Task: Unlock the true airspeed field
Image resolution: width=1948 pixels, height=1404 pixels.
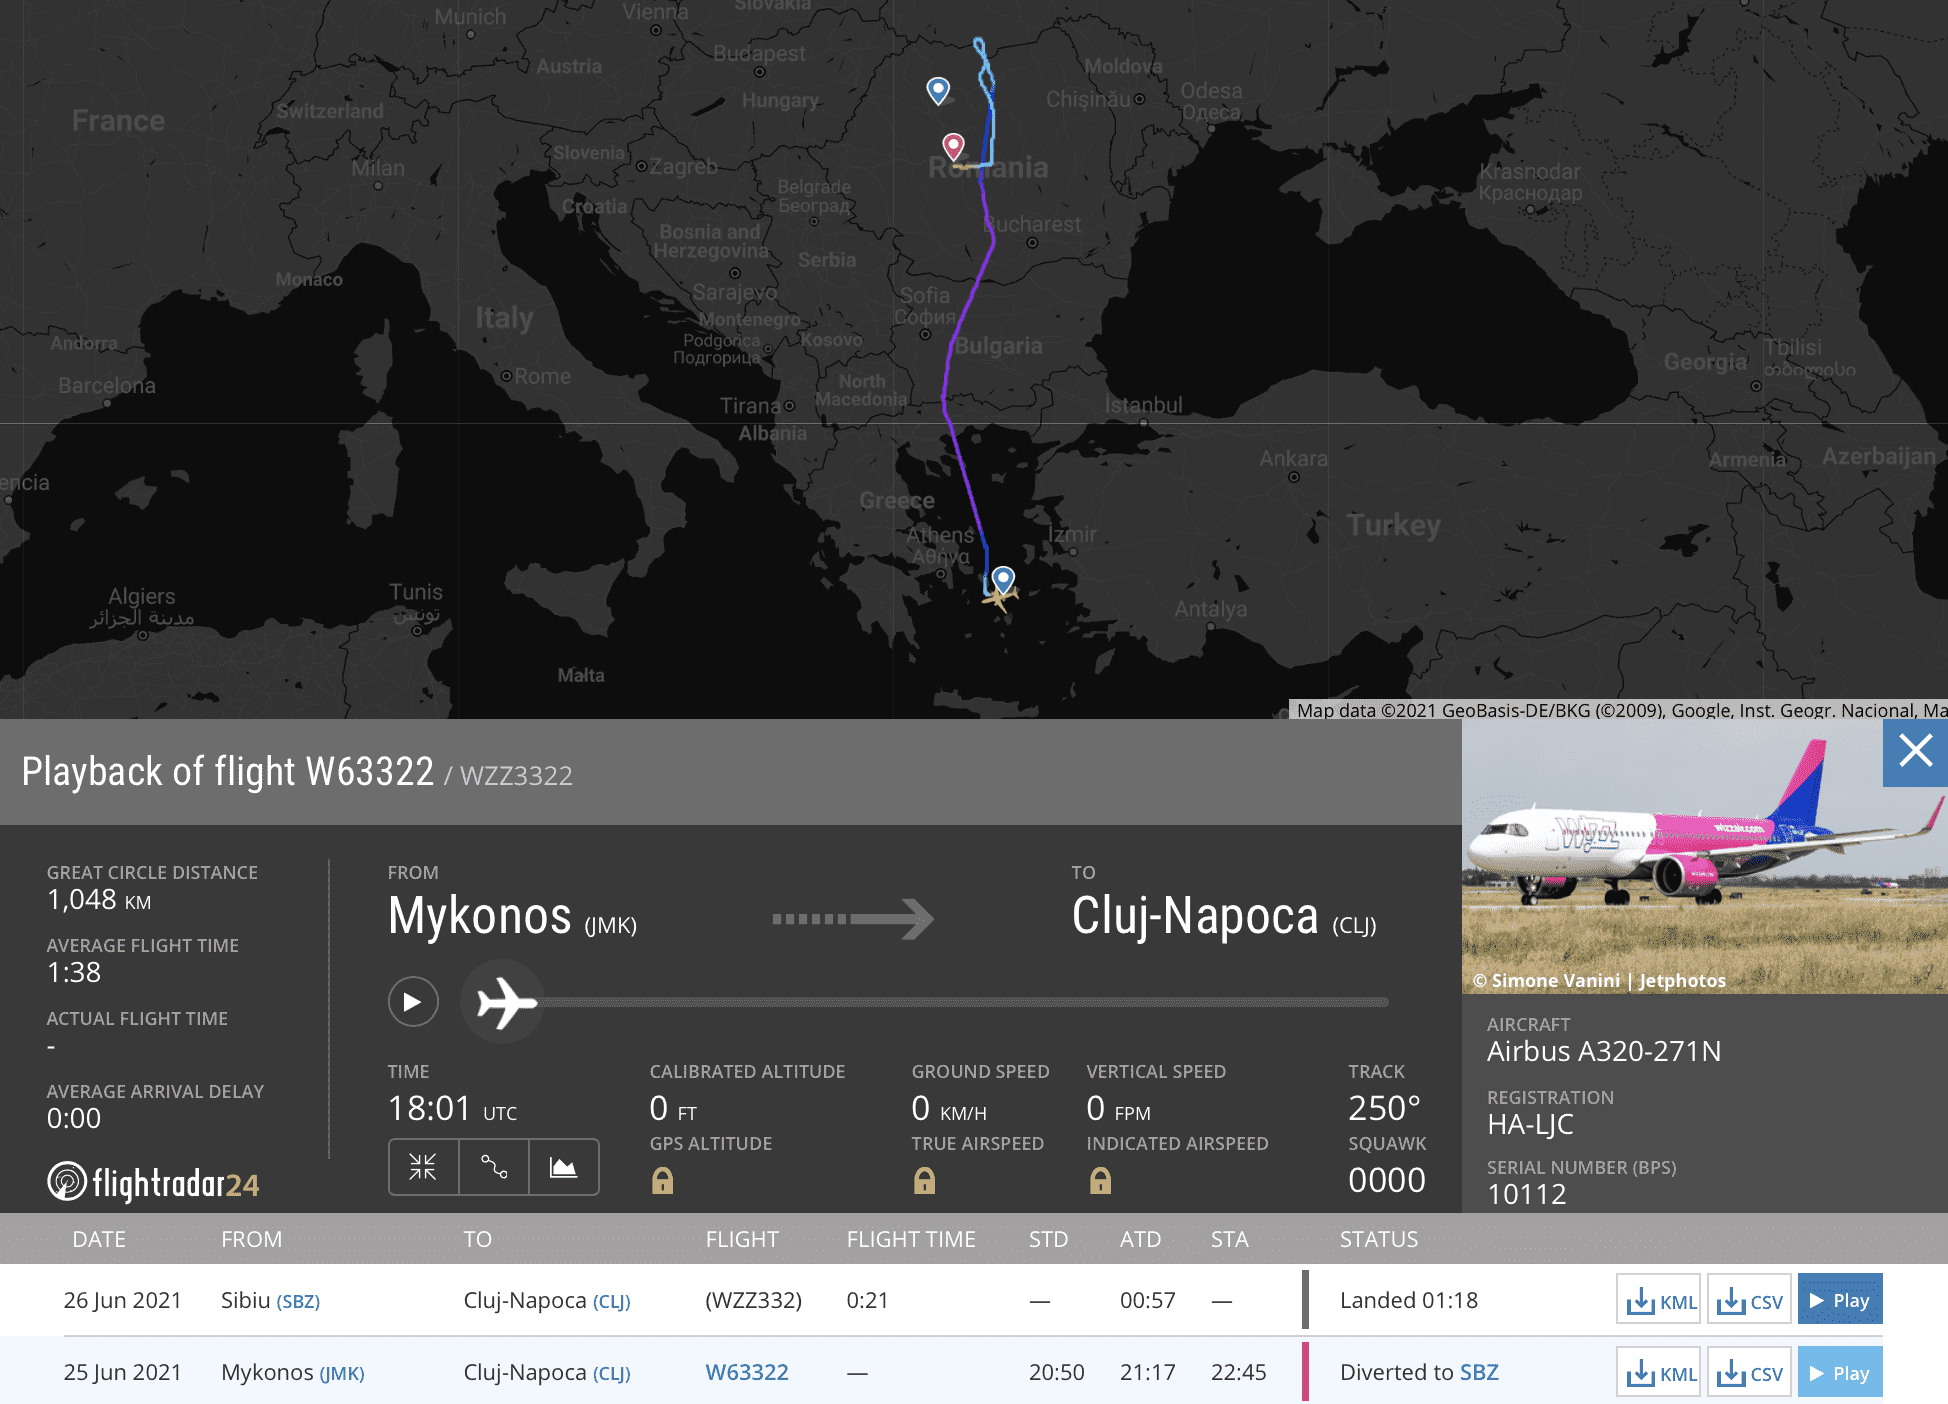Action: point(924,1181)
